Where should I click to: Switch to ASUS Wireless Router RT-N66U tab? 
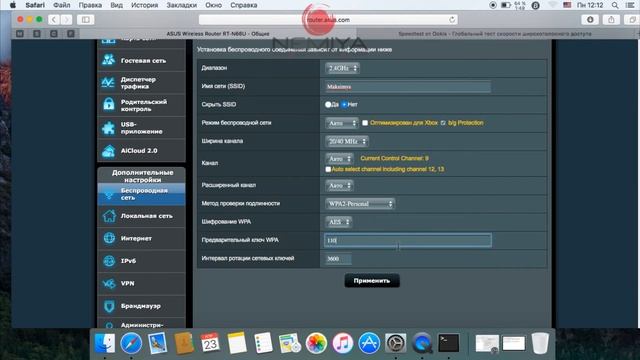point(218,34)
